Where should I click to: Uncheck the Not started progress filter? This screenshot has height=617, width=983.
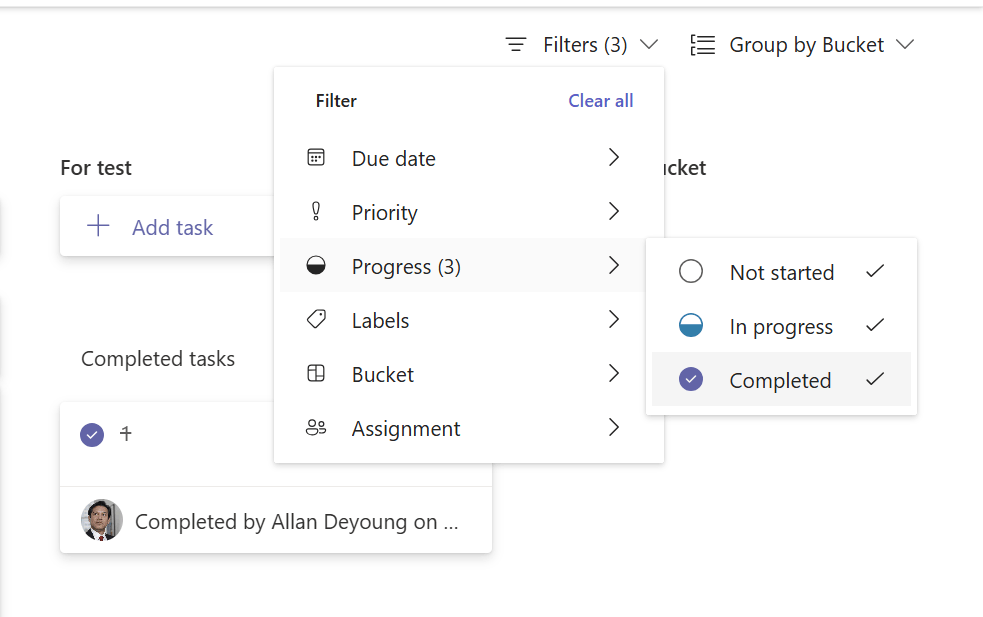coord(781,272)
